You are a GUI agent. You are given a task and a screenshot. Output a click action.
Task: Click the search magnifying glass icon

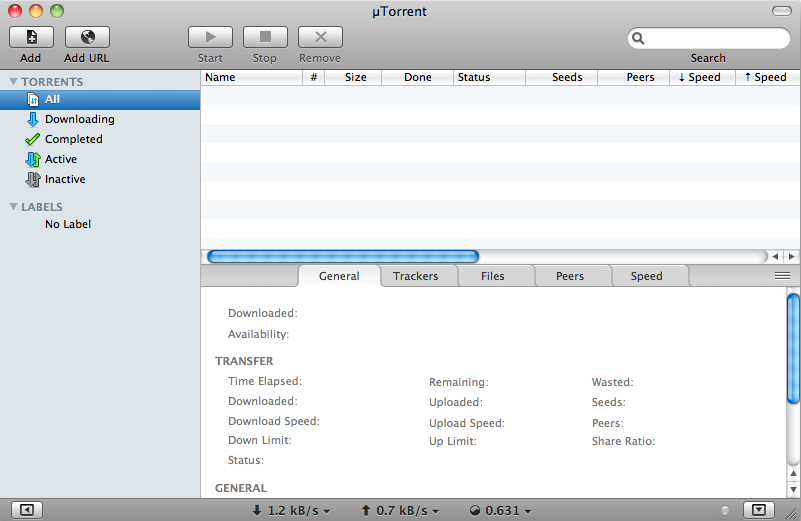coord(638,38)
